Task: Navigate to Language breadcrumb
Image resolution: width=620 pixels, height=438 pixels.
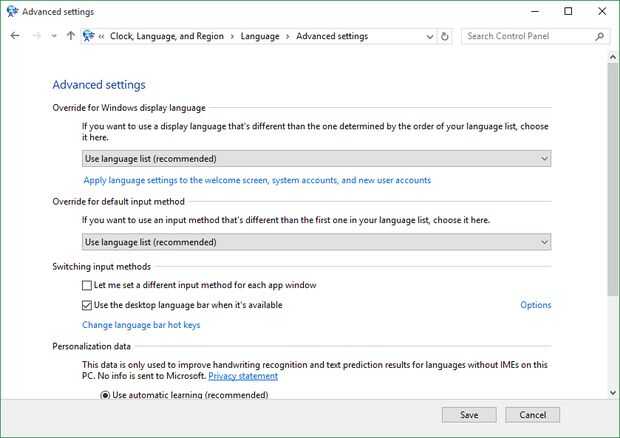Action: pos(259,36)
